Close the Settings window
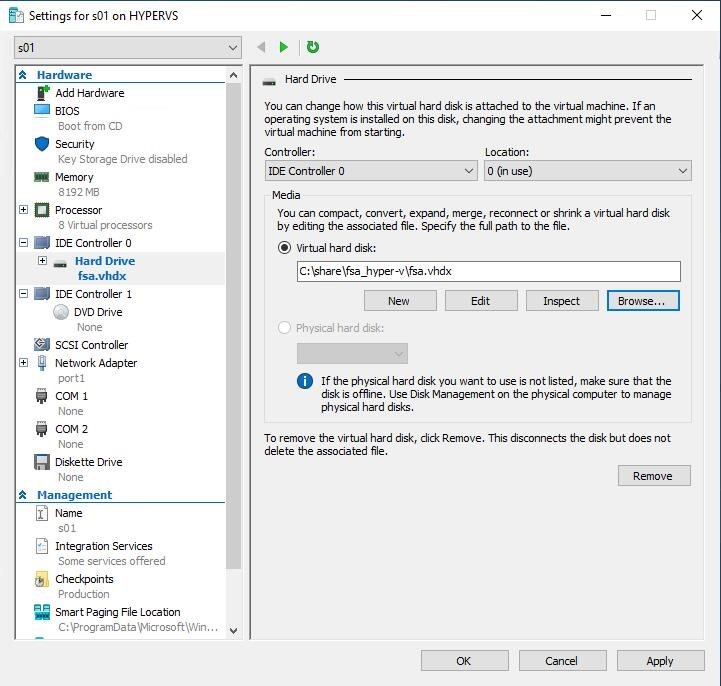Image resolution: width=721 pixels, height=686 pixels. pyautogui.click(x=697, y=15)
